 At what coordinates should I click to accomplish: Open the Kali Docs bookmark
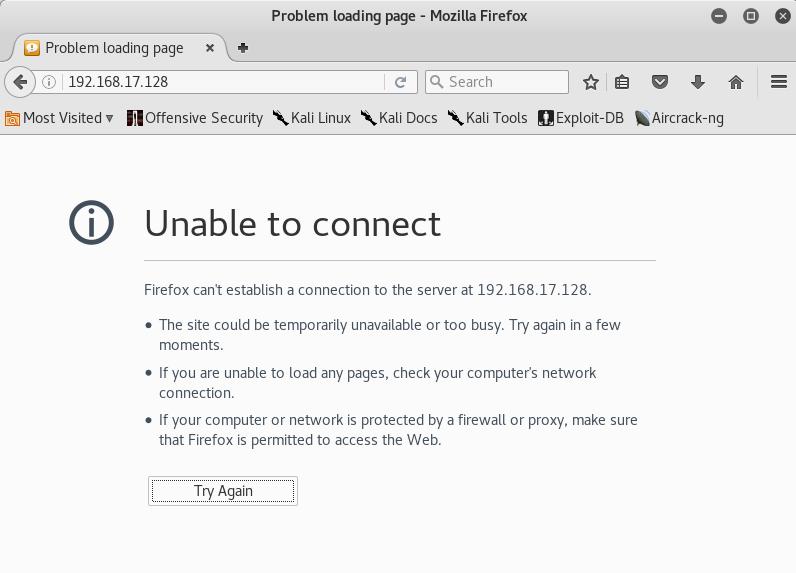tap(399, 118)
